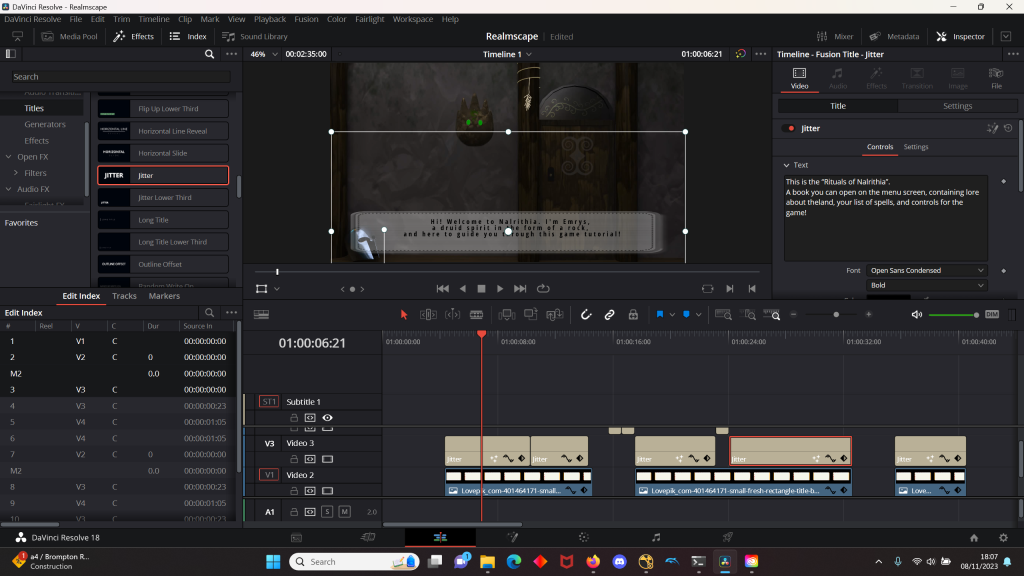Screen dimensions: 1024x576
Task: Reset the Jitter title parameters
Action: 1008,129
